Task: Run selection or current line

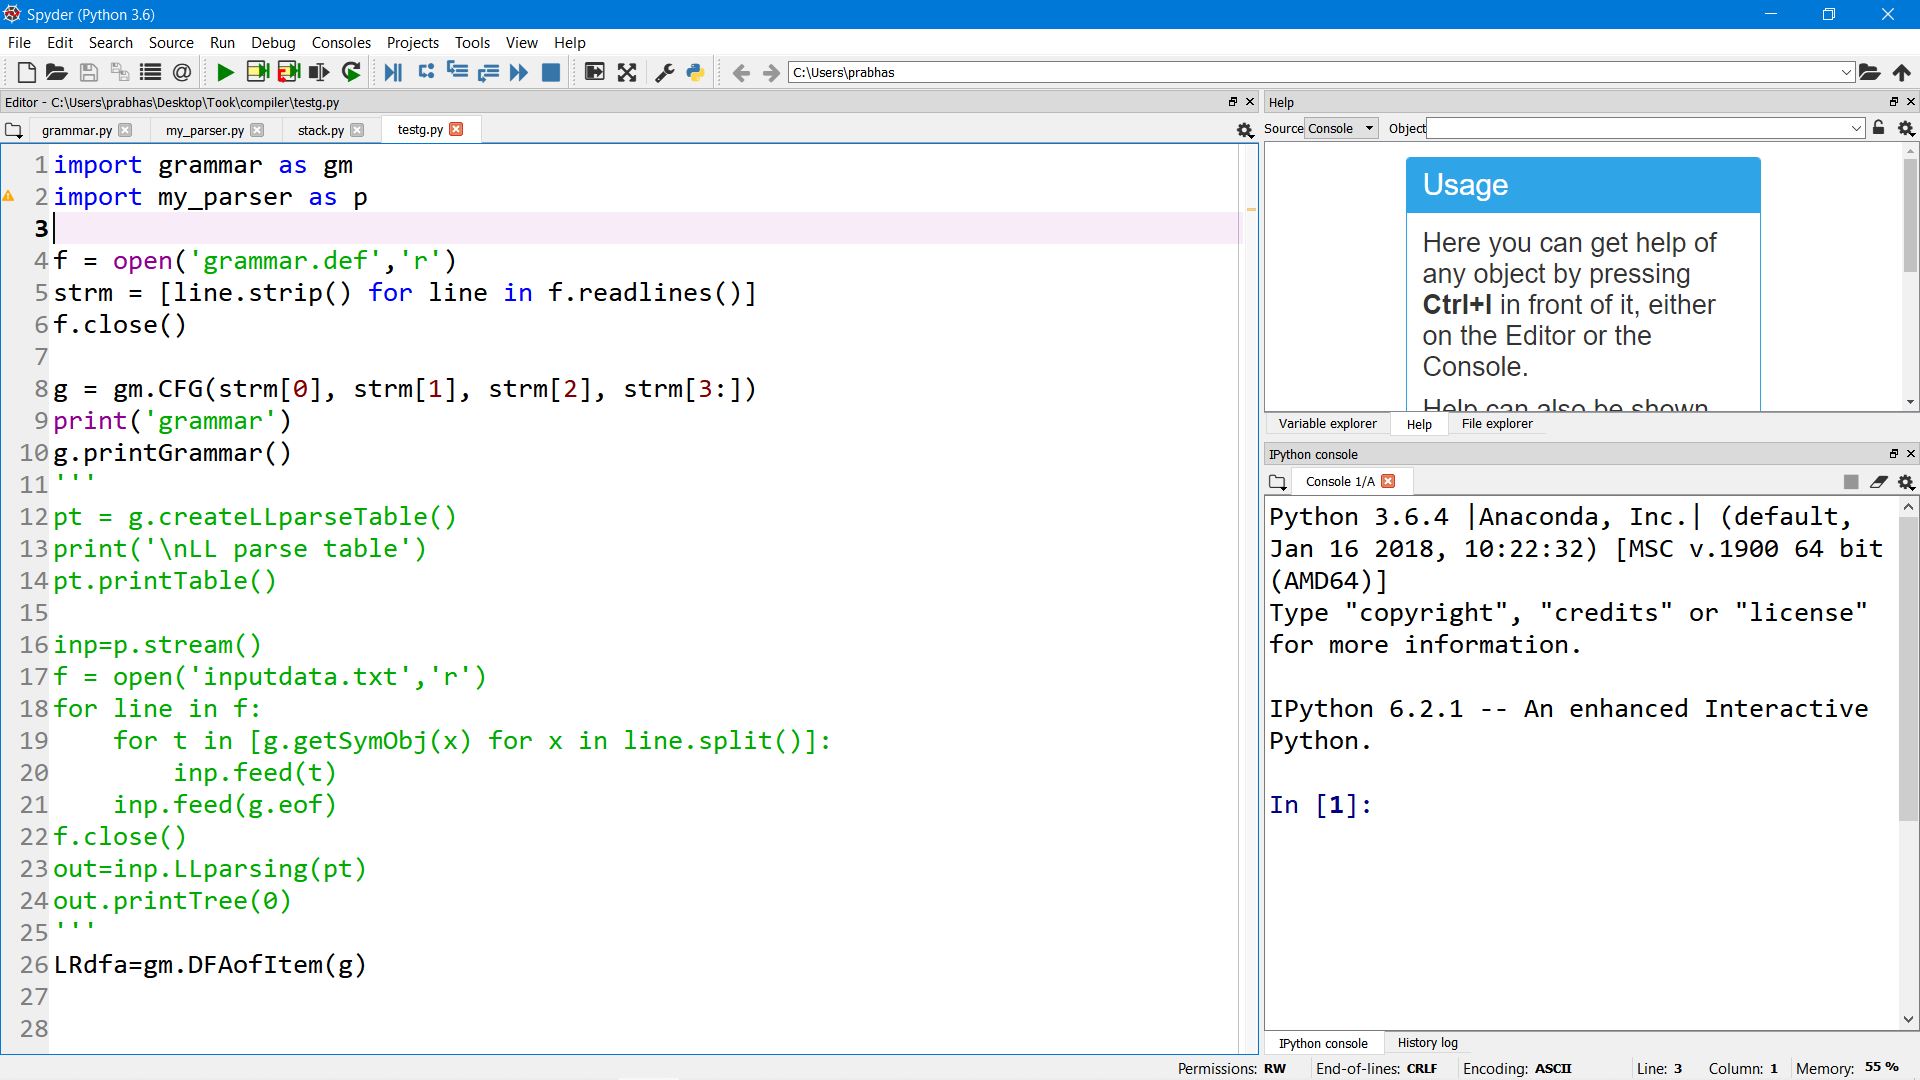Action: pyautogui.click(x=319, y=72)
